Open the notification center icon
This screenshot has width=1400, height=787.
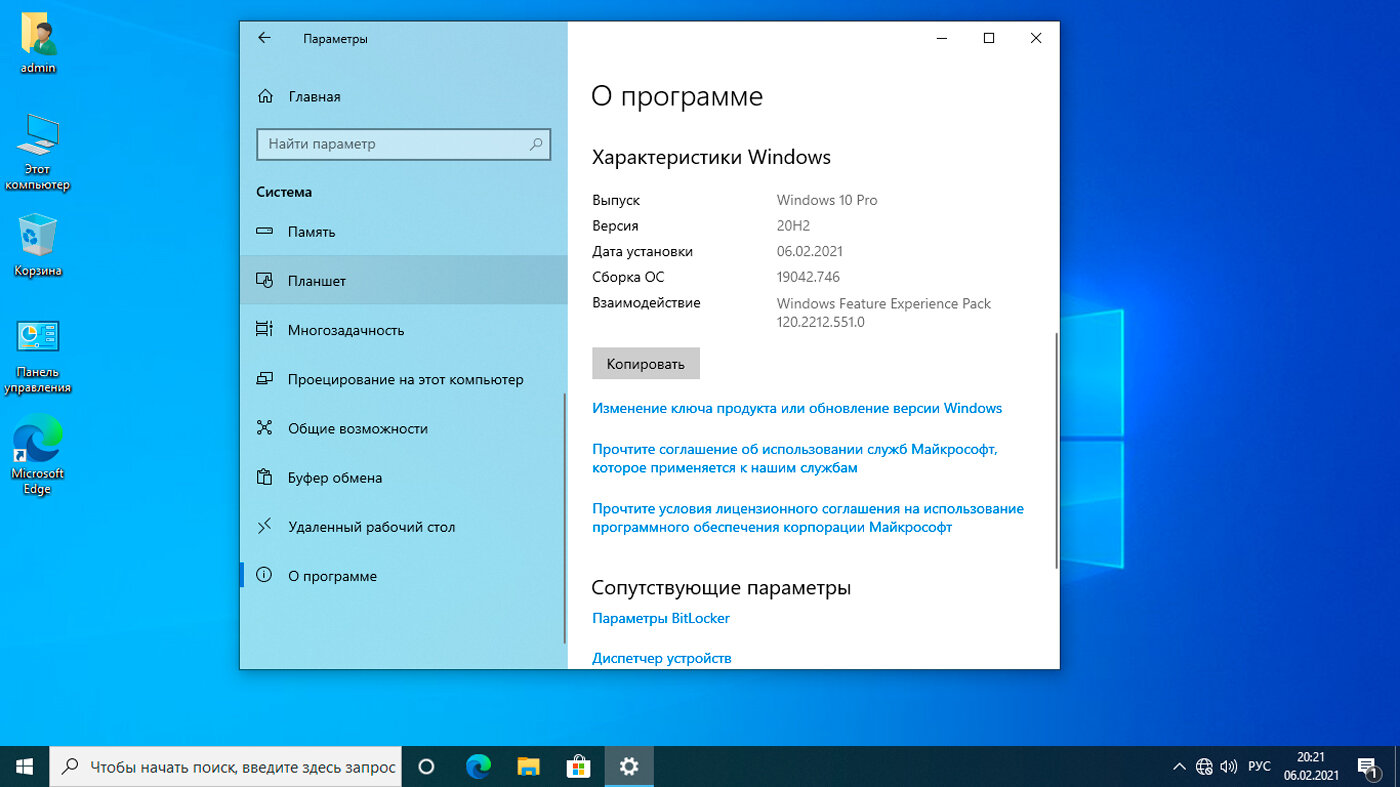pos(1367,767)
